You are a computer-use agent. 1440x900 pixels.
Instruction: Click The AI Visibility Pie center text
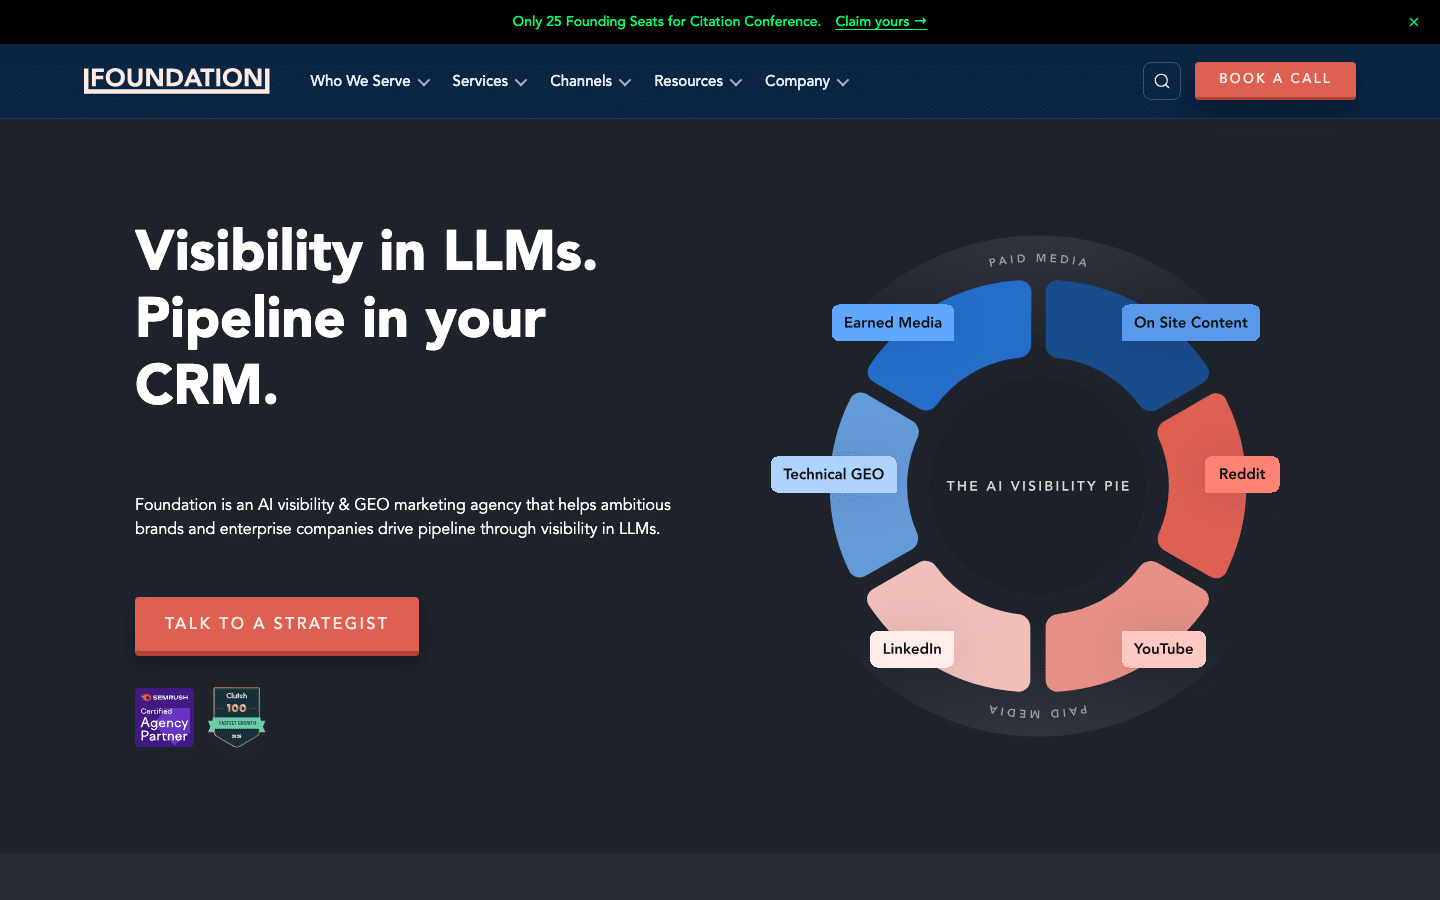click(x=1038, y=486)
